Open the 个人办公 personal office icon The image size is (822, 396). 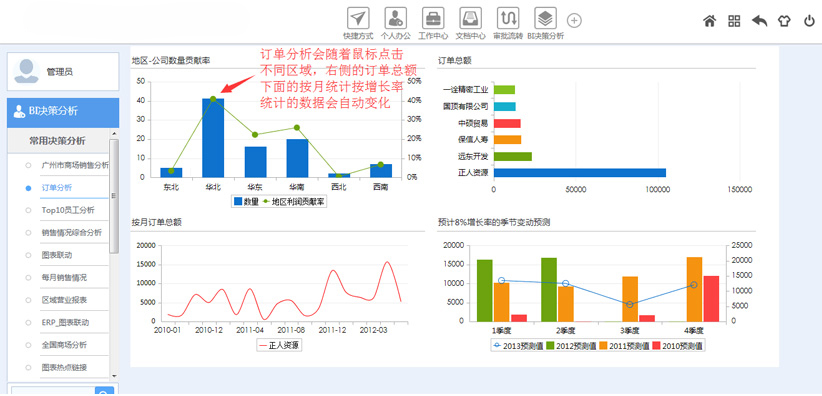click(396, 18)
